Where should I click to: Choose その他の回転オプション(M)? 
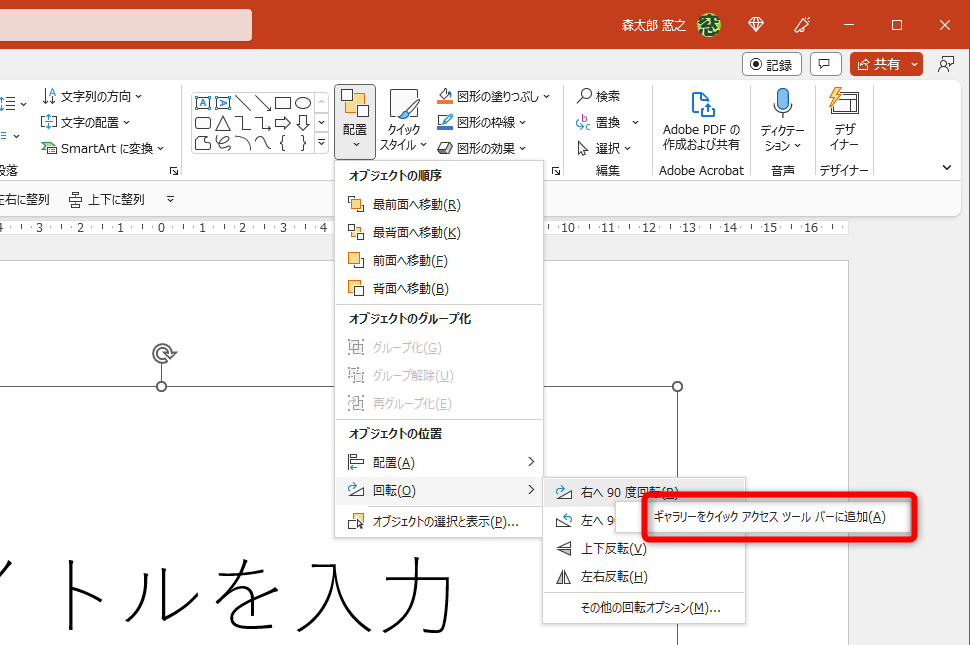coord(644,608)
